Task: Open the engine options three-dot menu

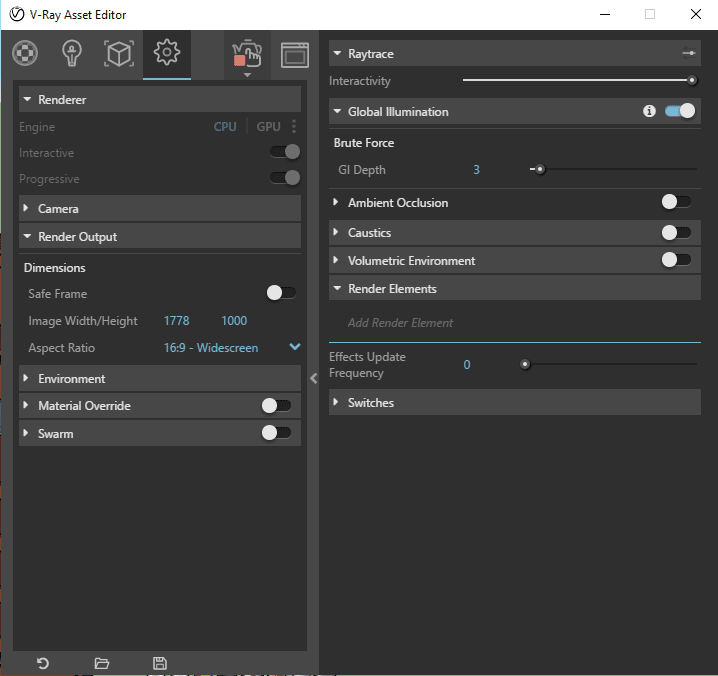Action: click(x=294, y=126)
